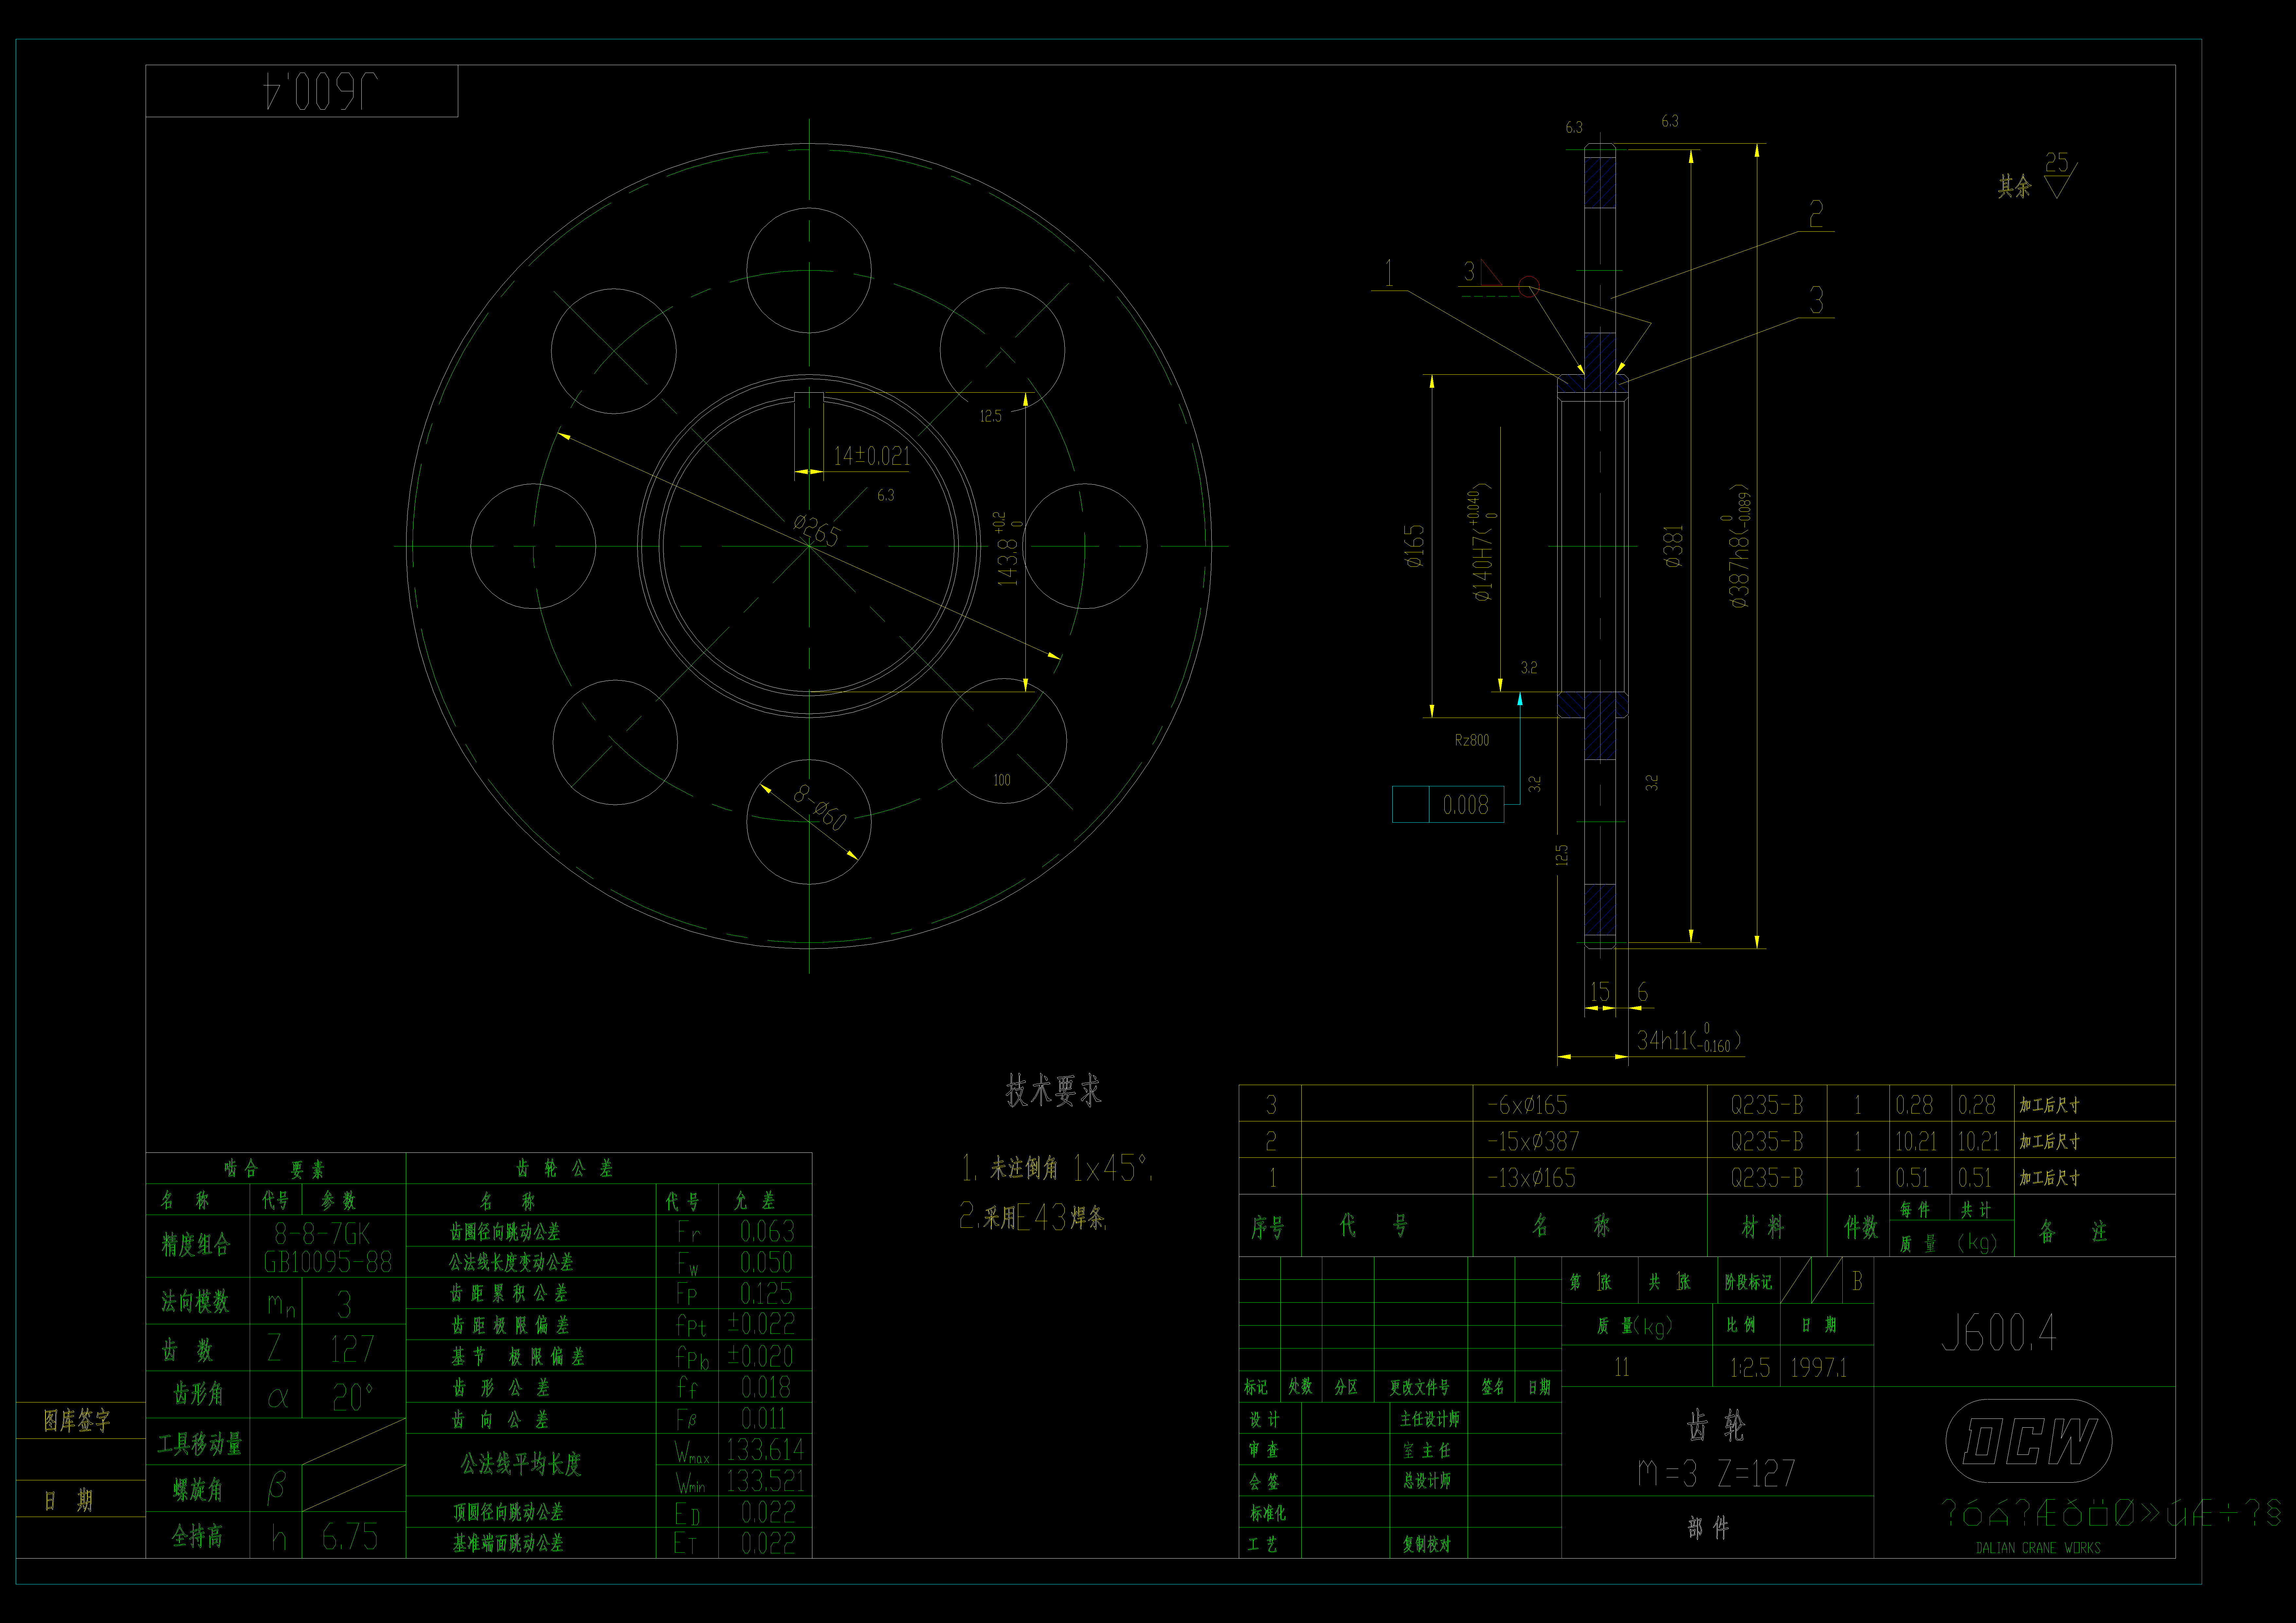Image resolution: width=2296 pixels, height=1623 pixels.
Task: Click the keyway width "14±0.021"
Action: pyautogui.click(x=872, y=456)
